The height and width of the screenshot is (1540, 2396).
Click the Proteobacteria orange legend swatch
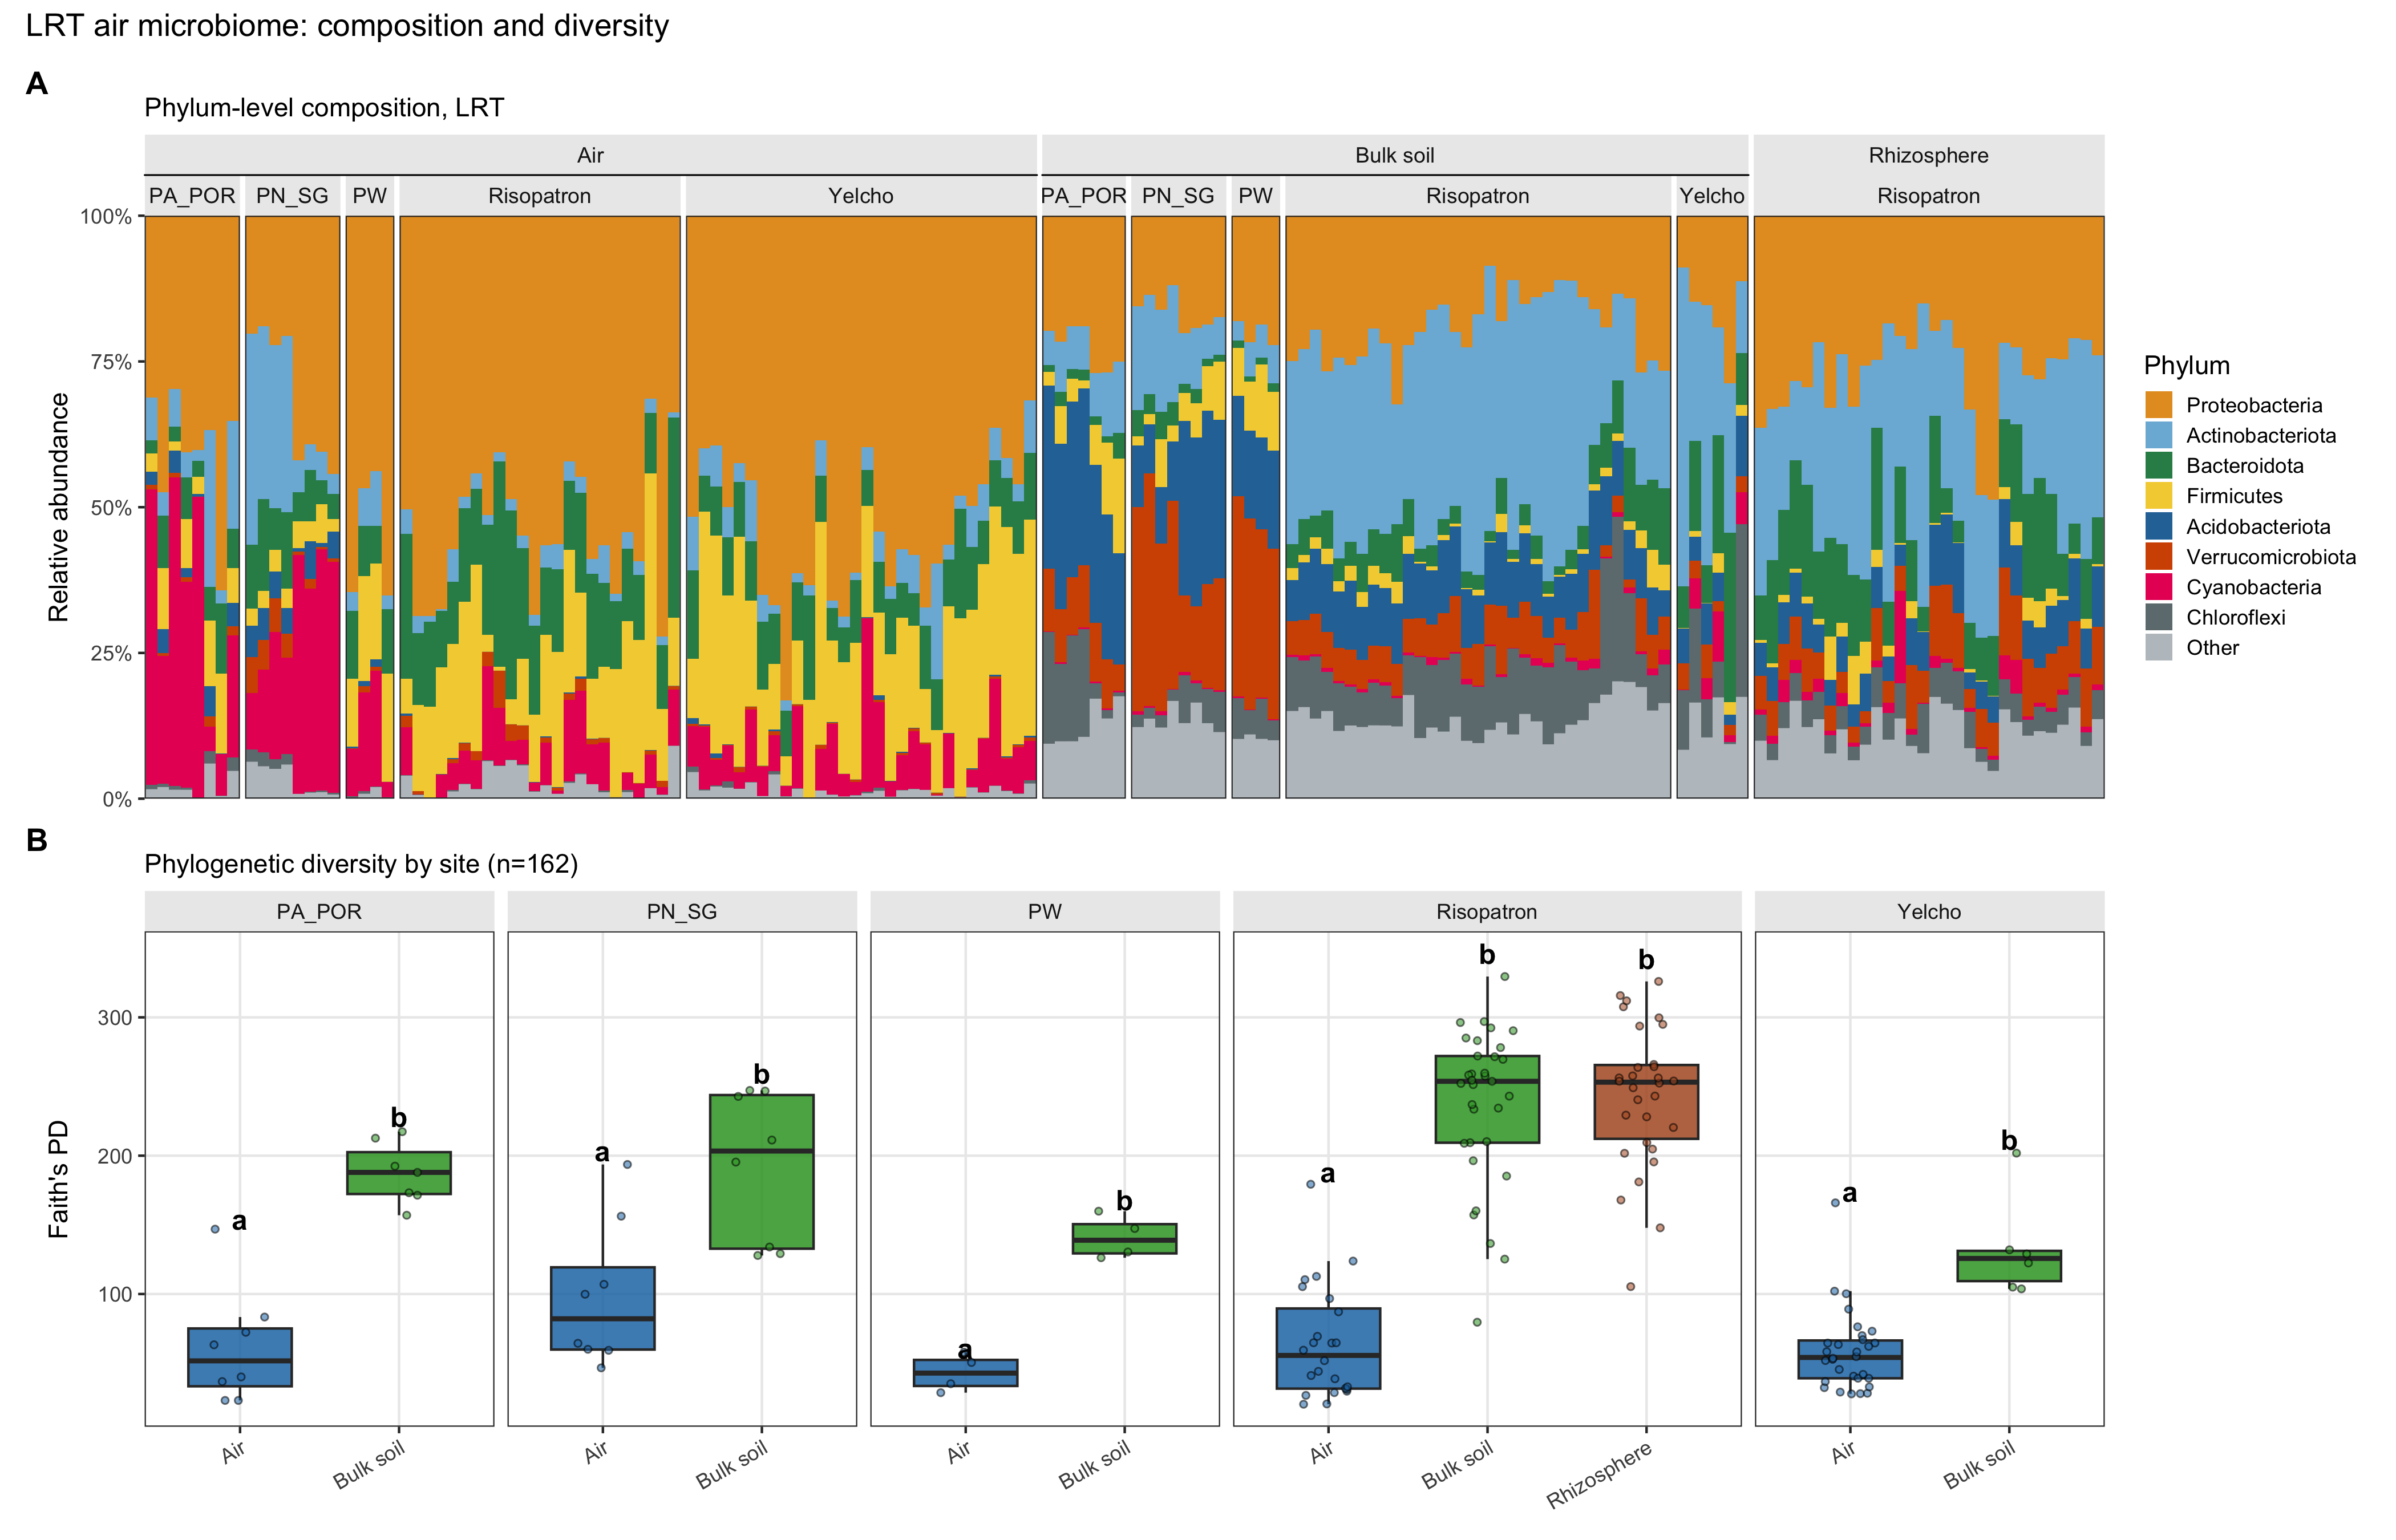pos(2158,405)
